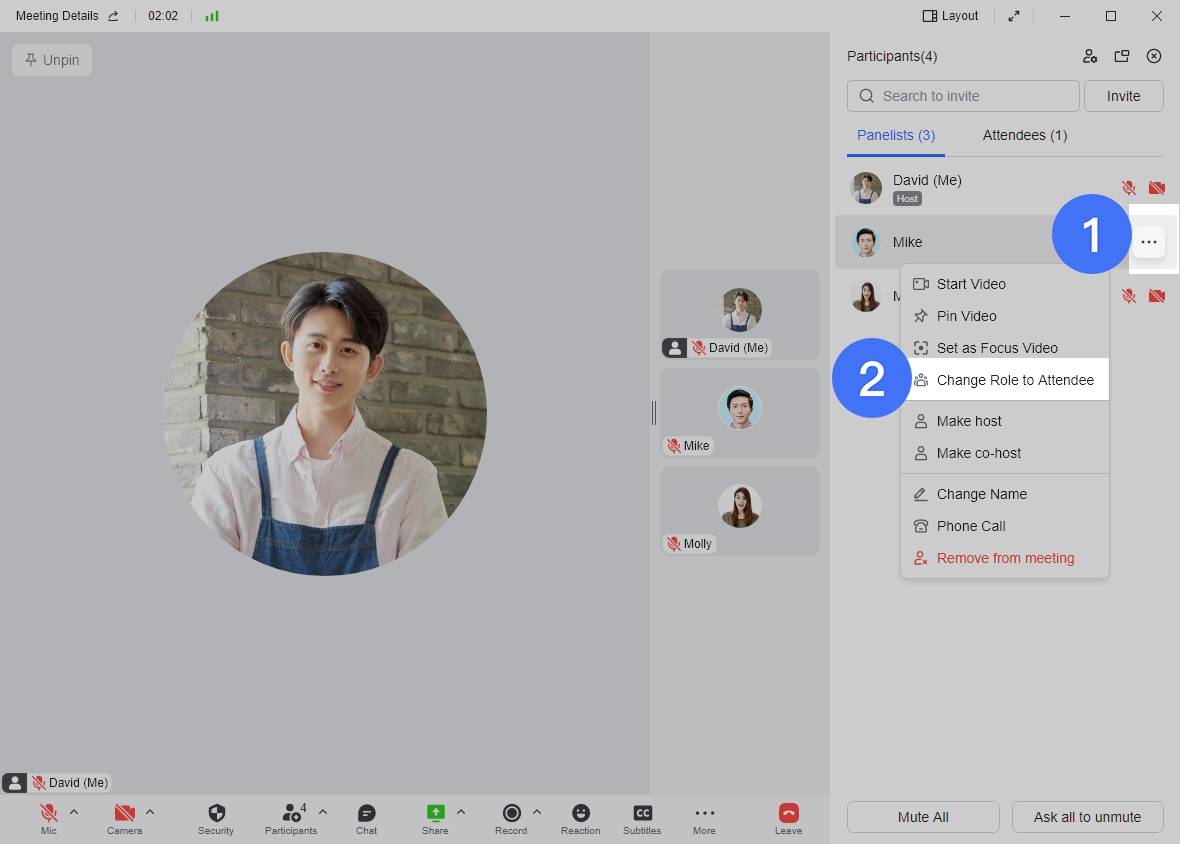Screen dimensions: 1180x844
Task: Choose Phone Call in the menu
Action: point(1005,527)
